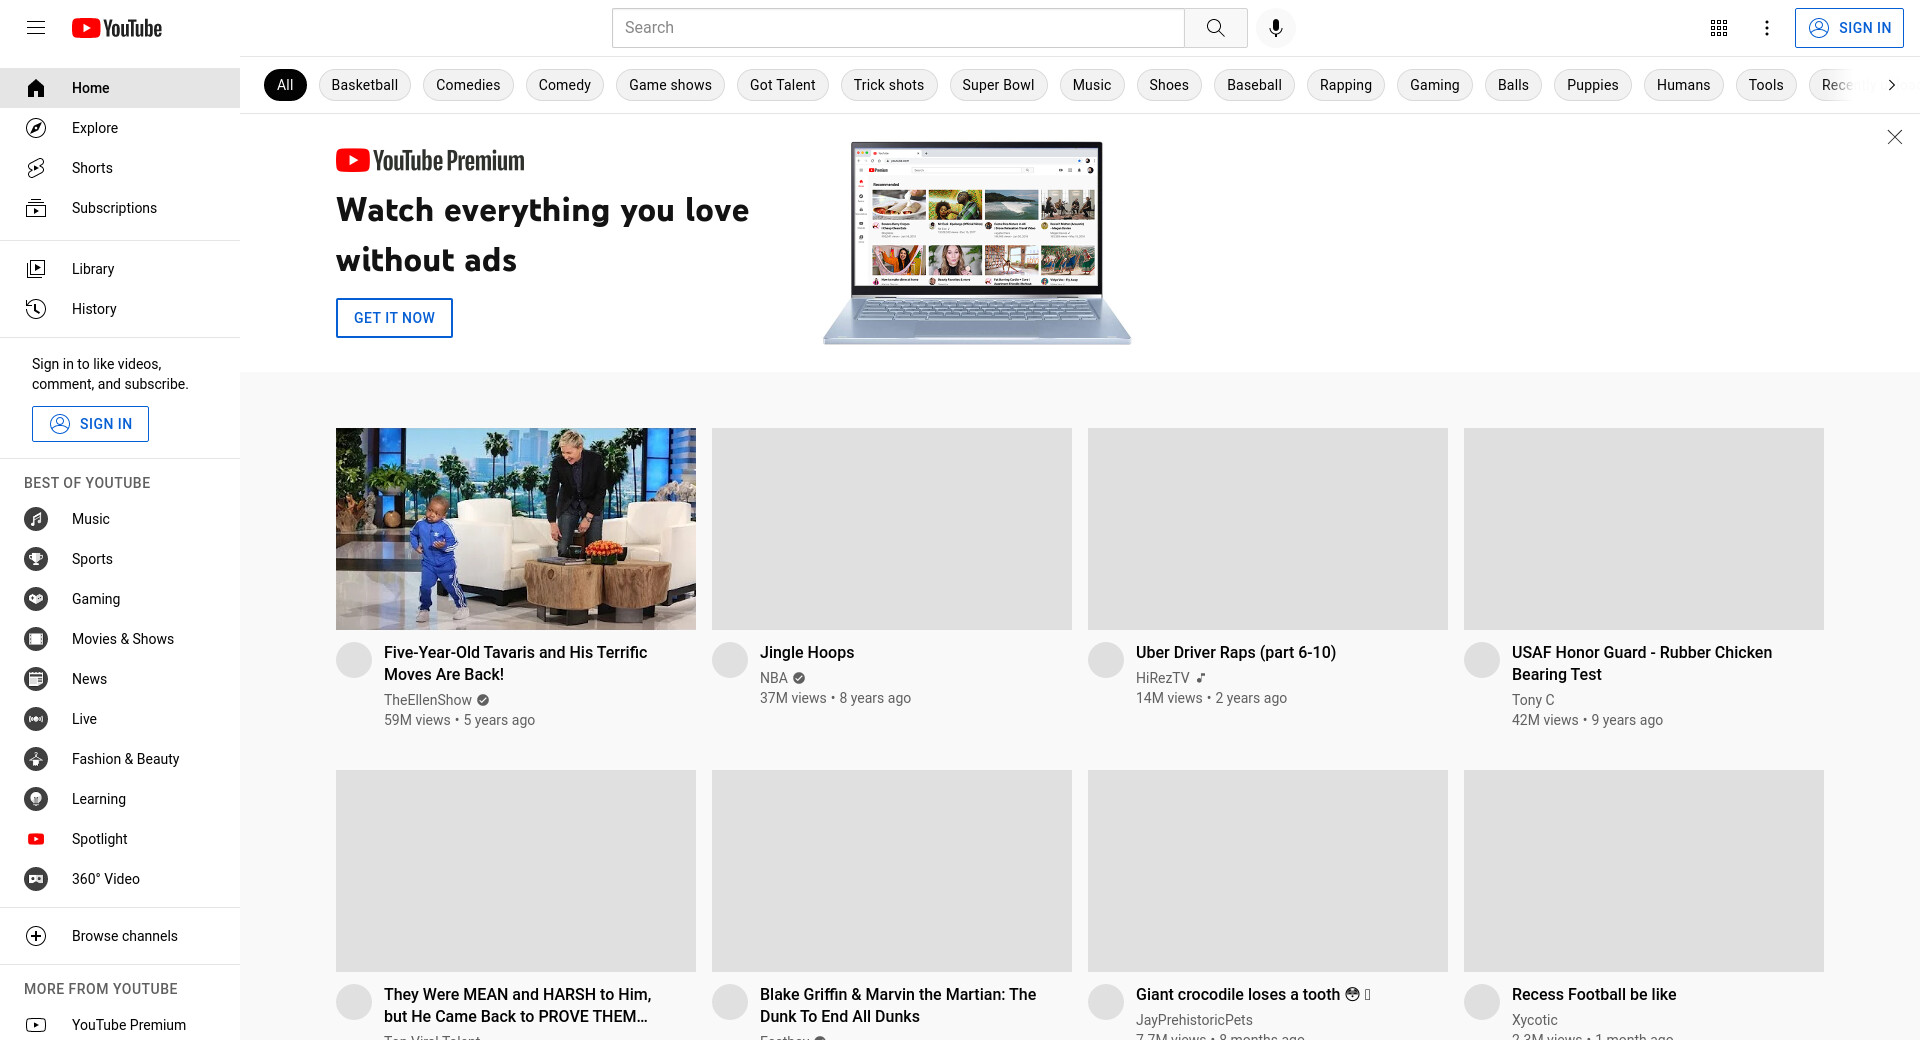Visit Tony C channel link
The height and width of the screenshot is (1040, 1920).
pyautogui.click(x=1533, y=700)
